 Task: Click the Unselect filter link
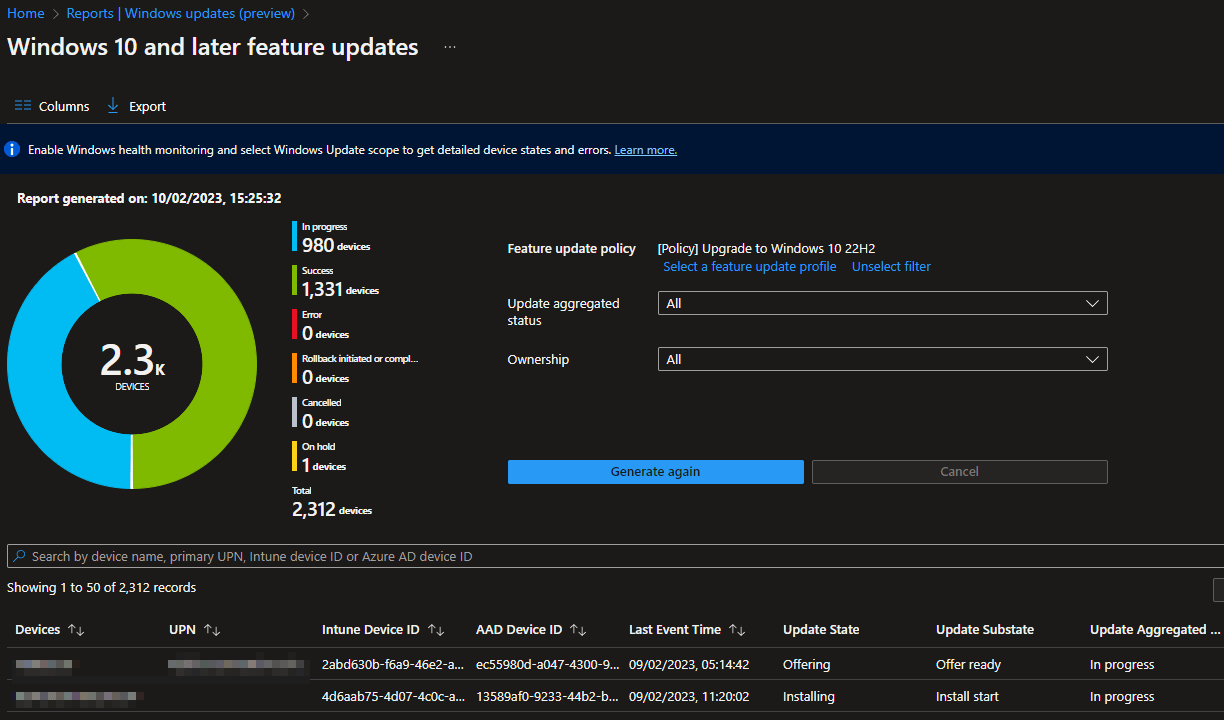coord(891,267)
